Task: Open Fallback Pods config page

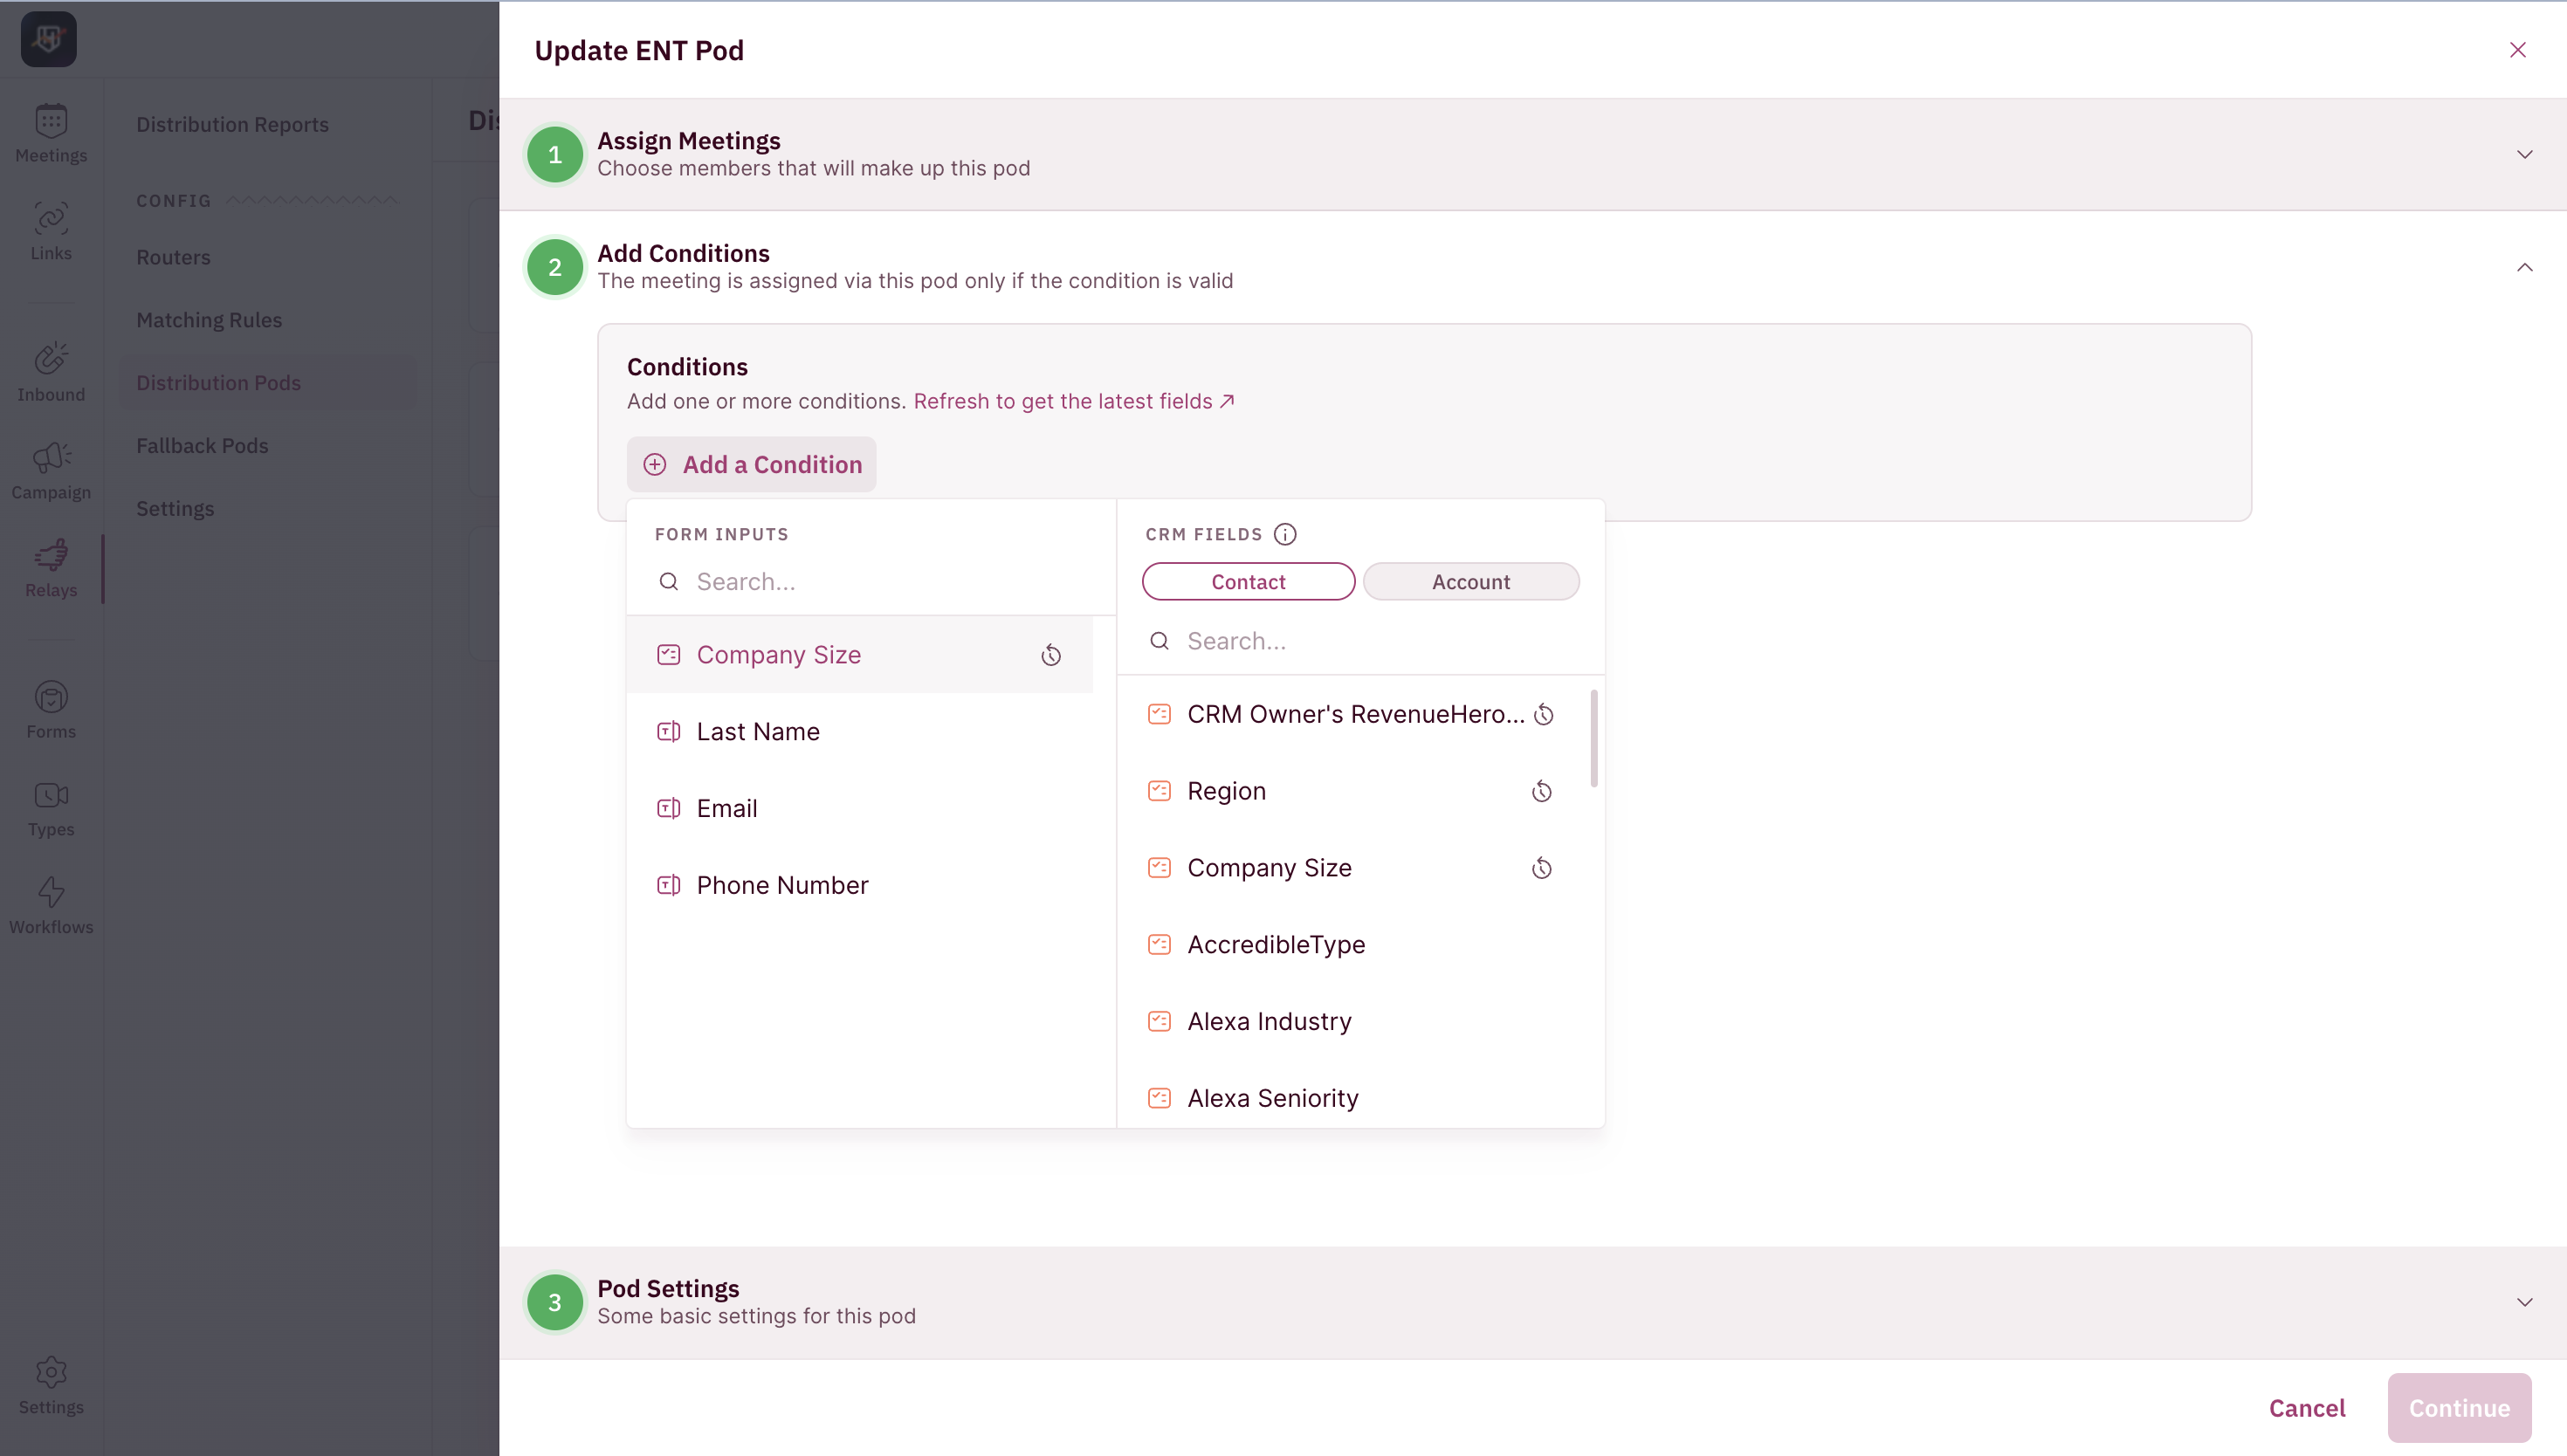Action: (202, 445)
